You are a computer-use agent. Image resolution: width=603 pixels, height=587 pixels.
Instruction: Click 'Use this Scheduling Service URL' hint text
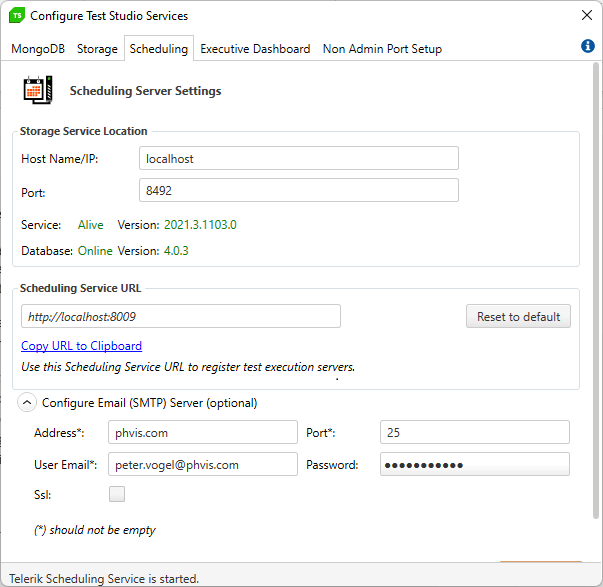click(x=188, y=367)
